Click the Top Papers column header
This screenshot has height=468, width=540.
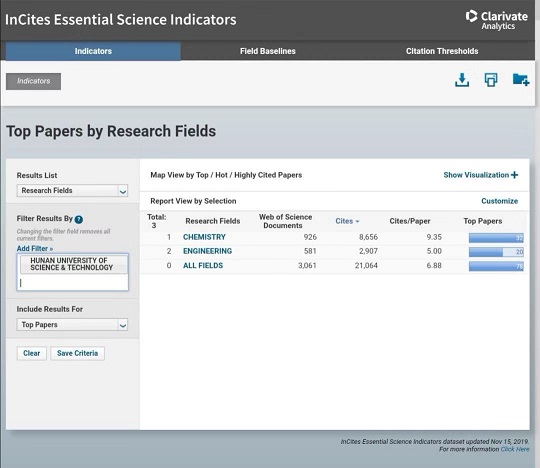pos(482,221)
